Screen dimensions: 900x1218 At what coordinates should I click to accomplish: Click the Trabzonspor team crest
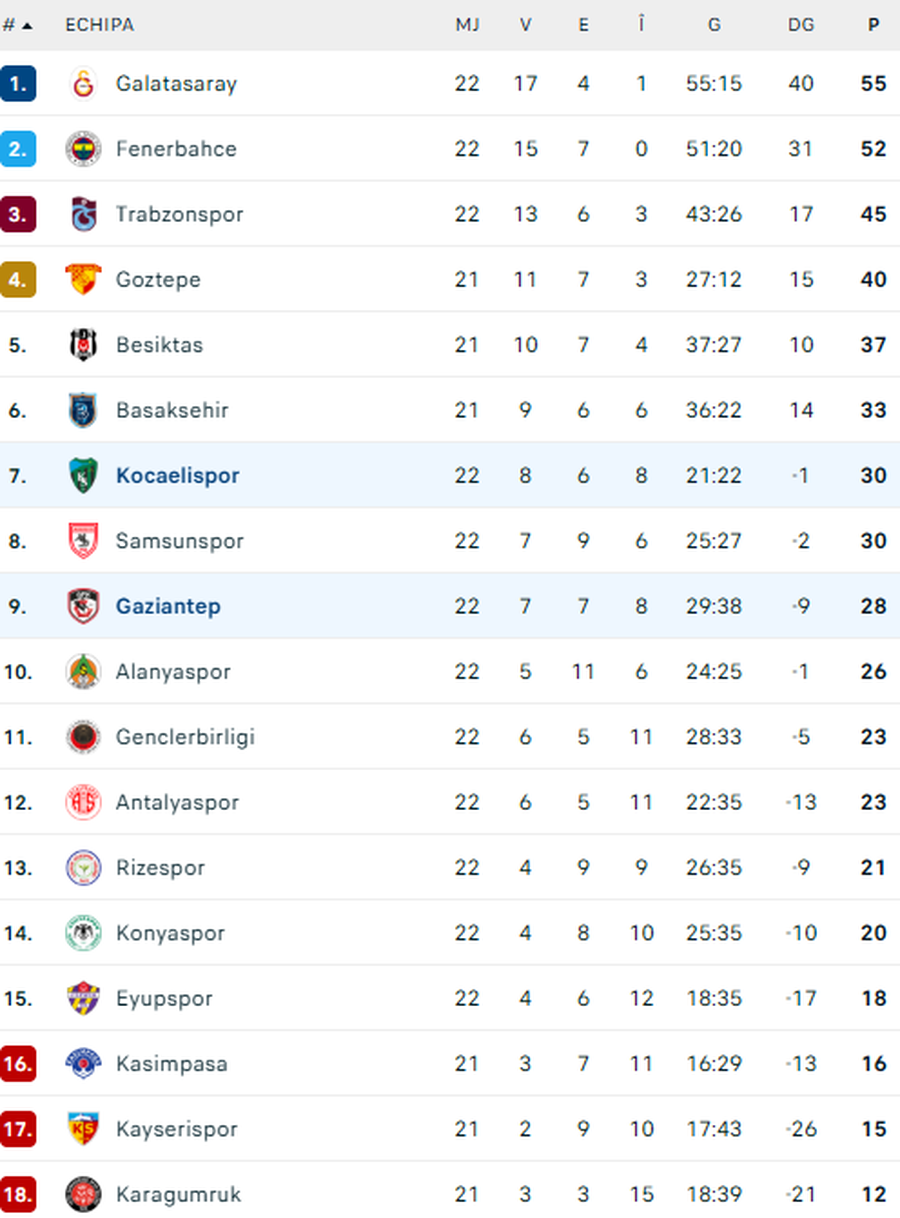click(x=83, y=214)
